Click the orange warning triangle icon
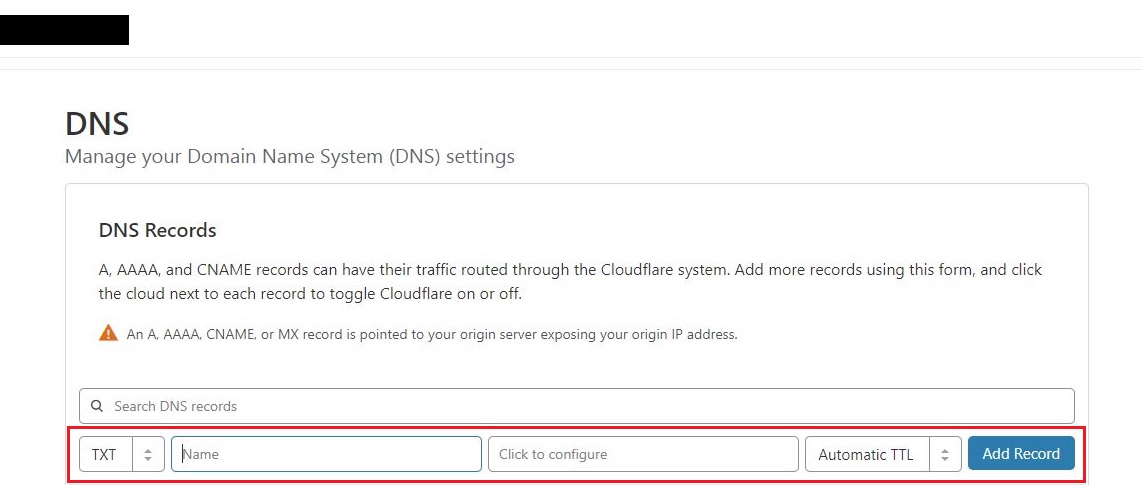1142x485 pixels. point(108,334)
